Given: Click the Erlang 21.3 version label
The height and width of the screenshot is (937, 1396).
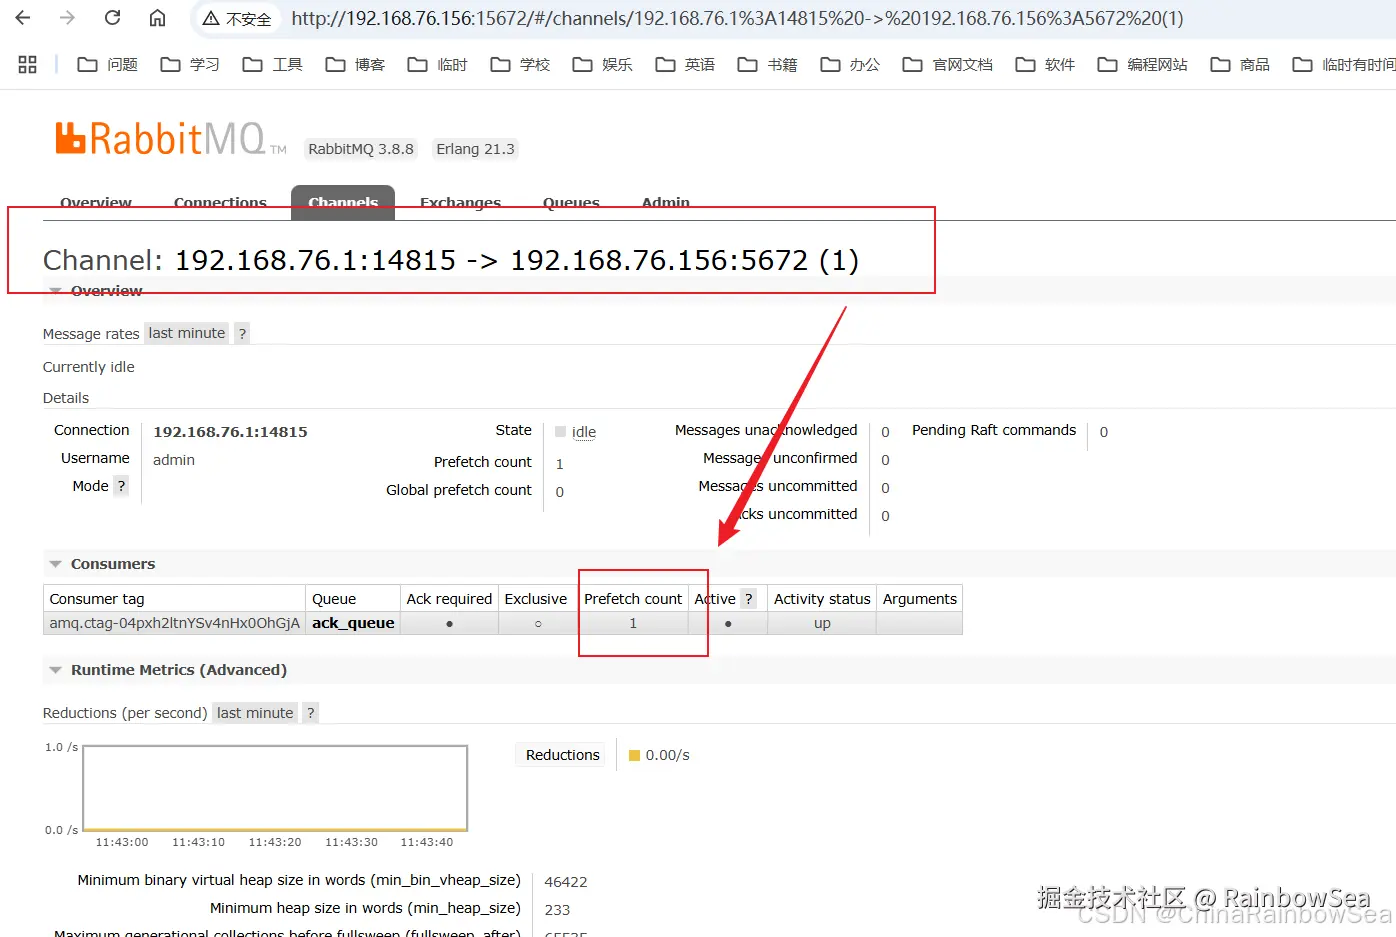Looking at the screenshot, I should tap(475, 149).
